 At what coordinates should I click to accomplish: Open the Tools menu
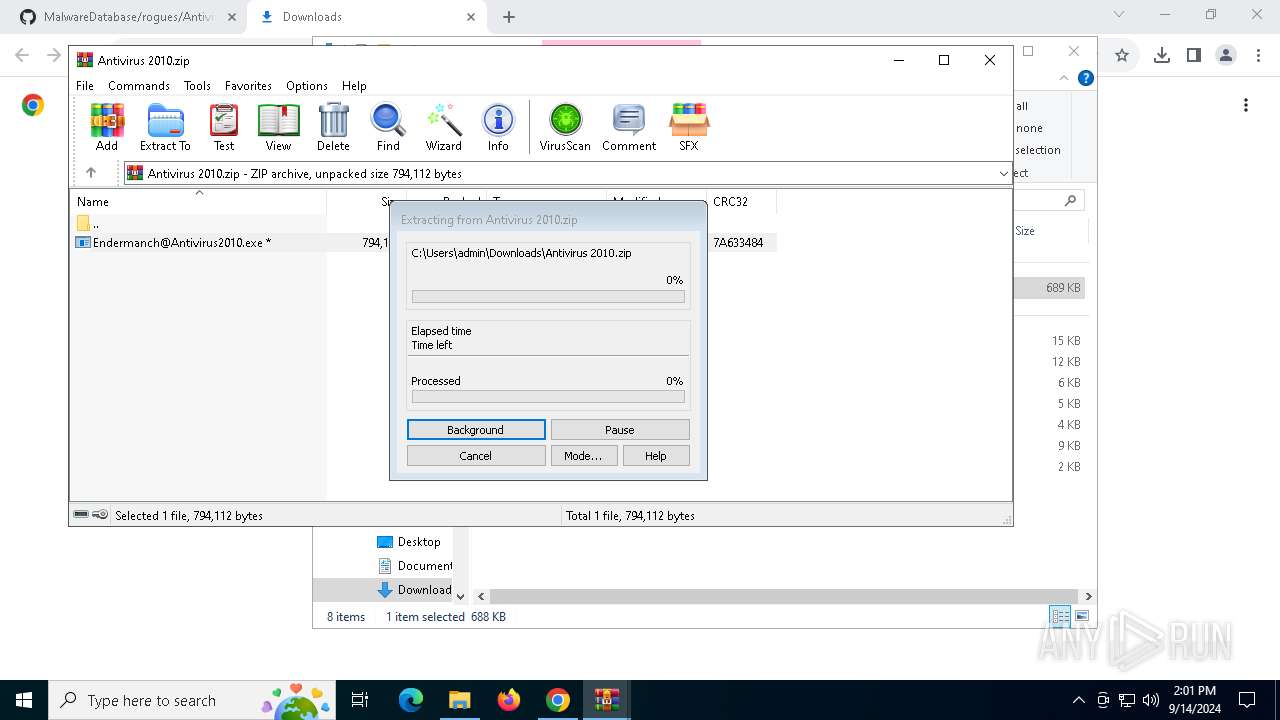(197, 86)
